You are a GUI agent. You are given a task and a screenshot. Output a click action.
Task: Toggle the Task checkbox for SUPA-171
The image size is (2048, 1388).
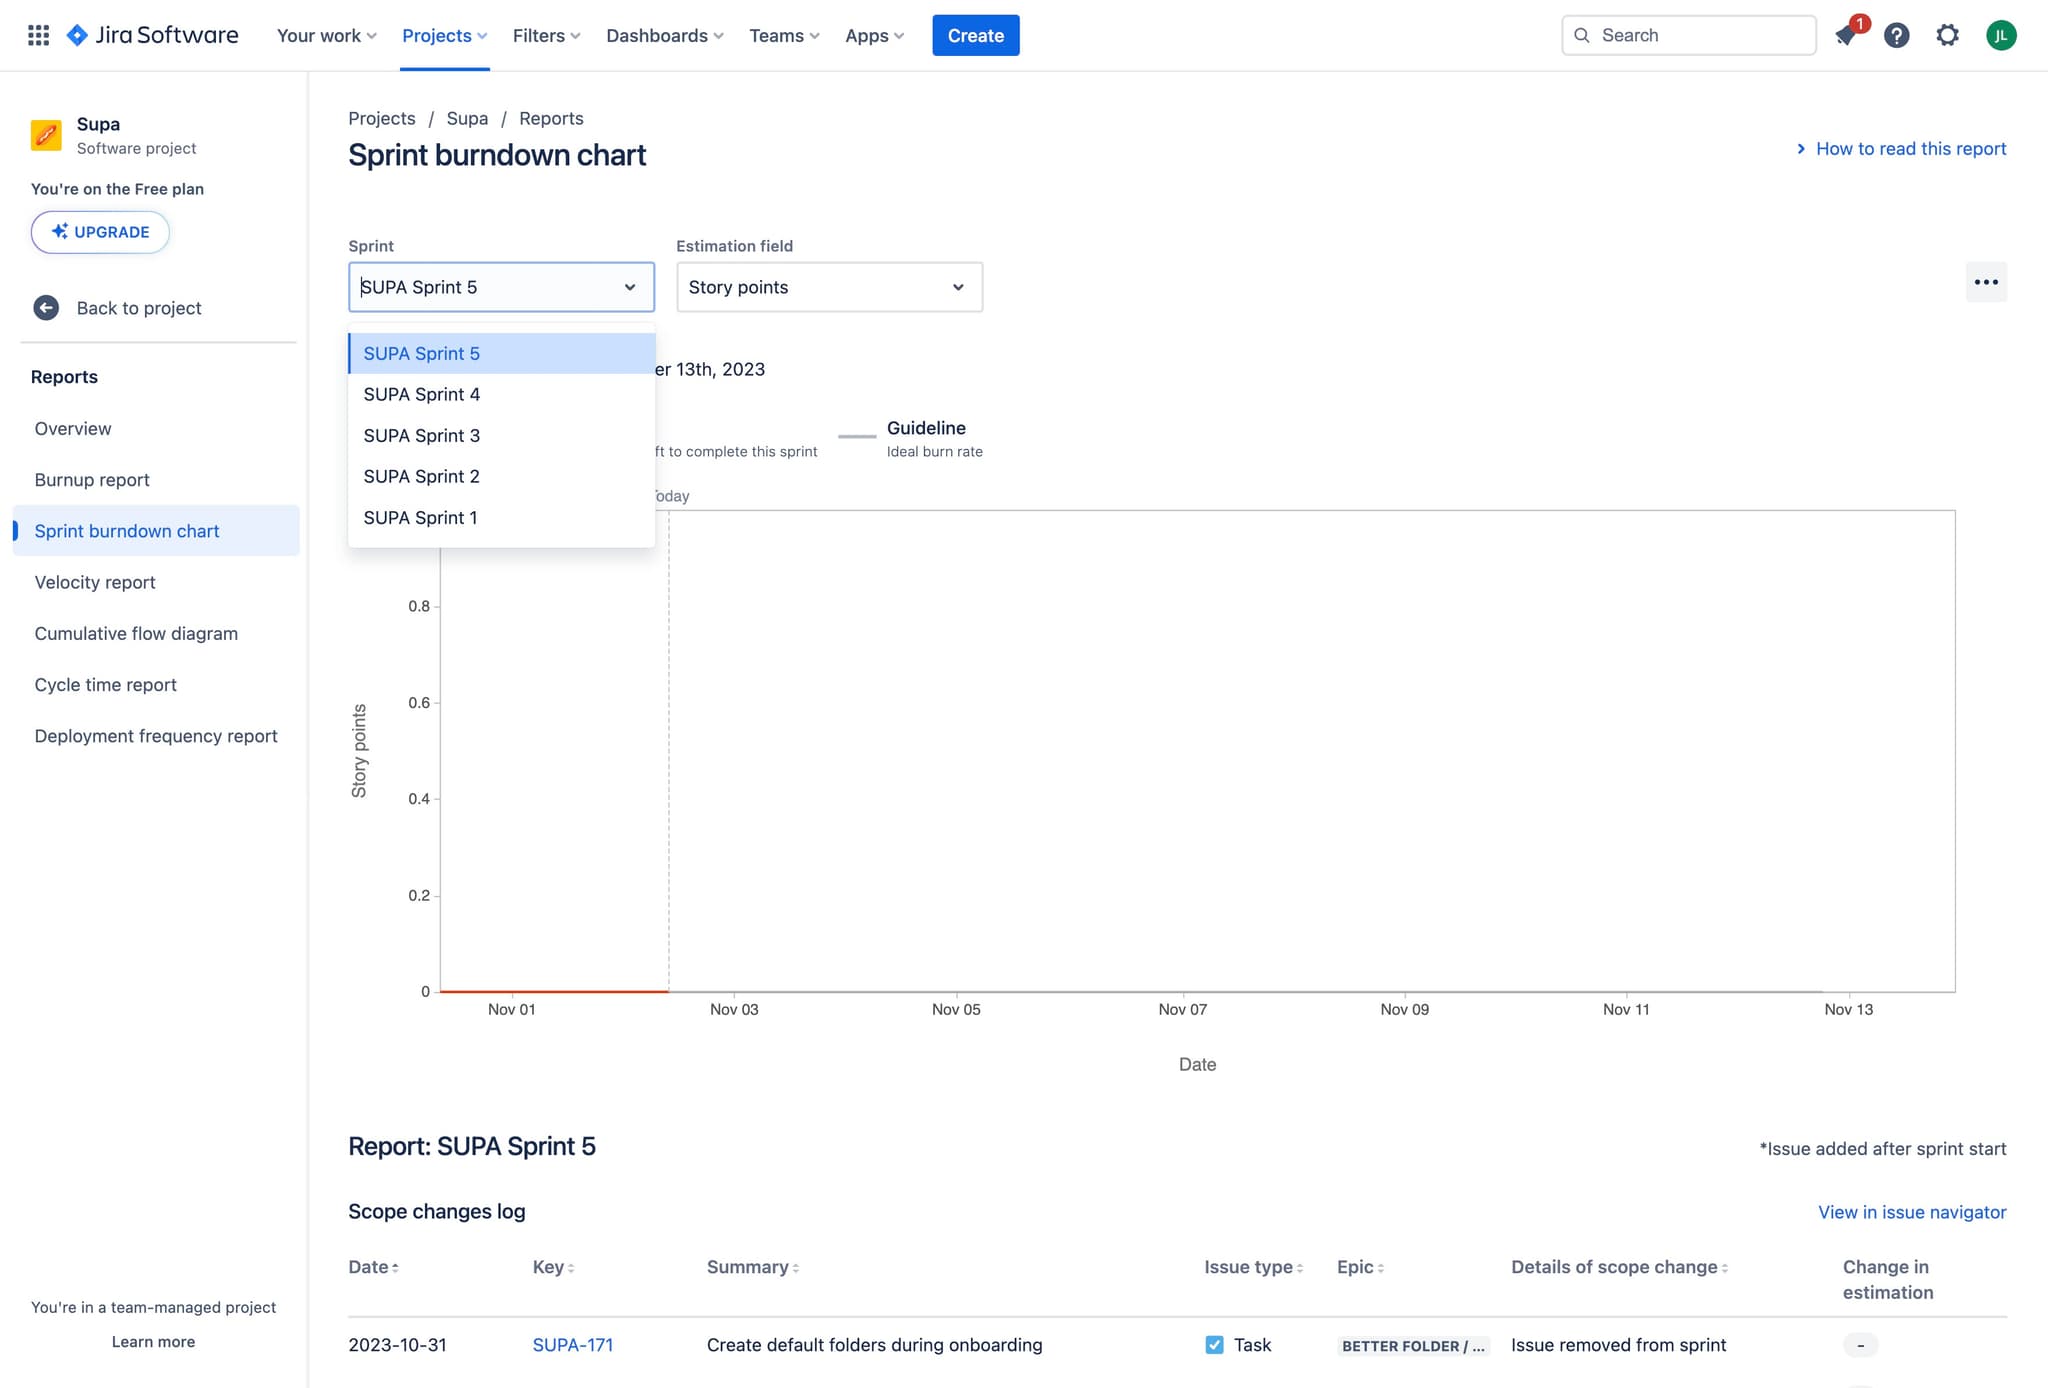pos(1213,1345)
